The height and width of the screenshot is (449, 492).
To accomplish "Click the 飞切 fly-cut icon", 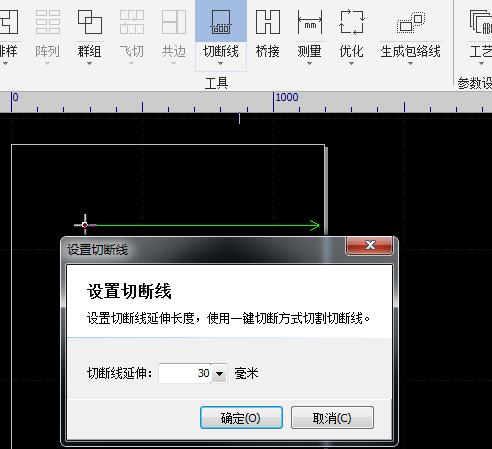I will point(132,22).
